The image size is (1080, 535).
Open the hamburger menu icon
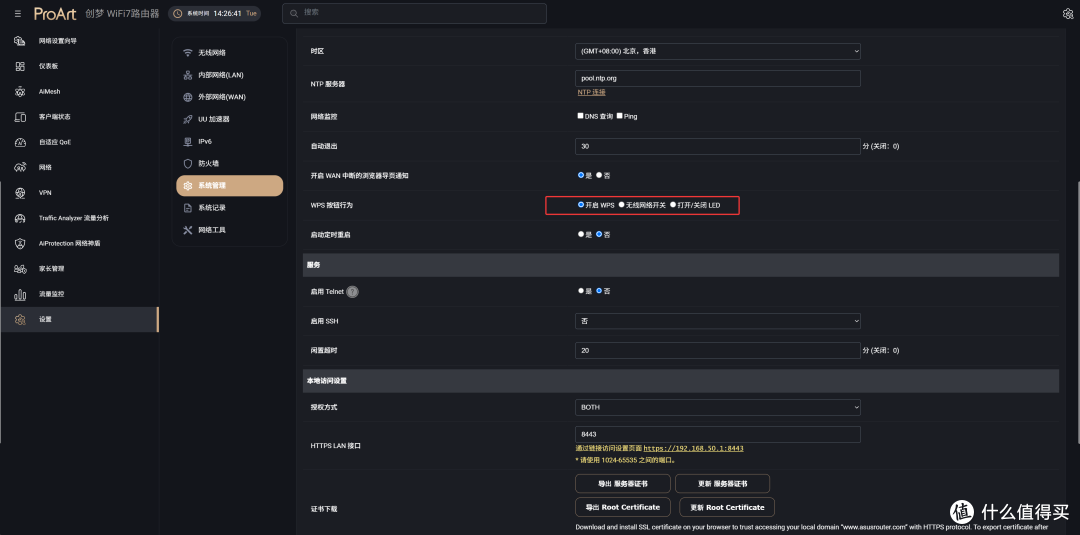click(17, 14)
